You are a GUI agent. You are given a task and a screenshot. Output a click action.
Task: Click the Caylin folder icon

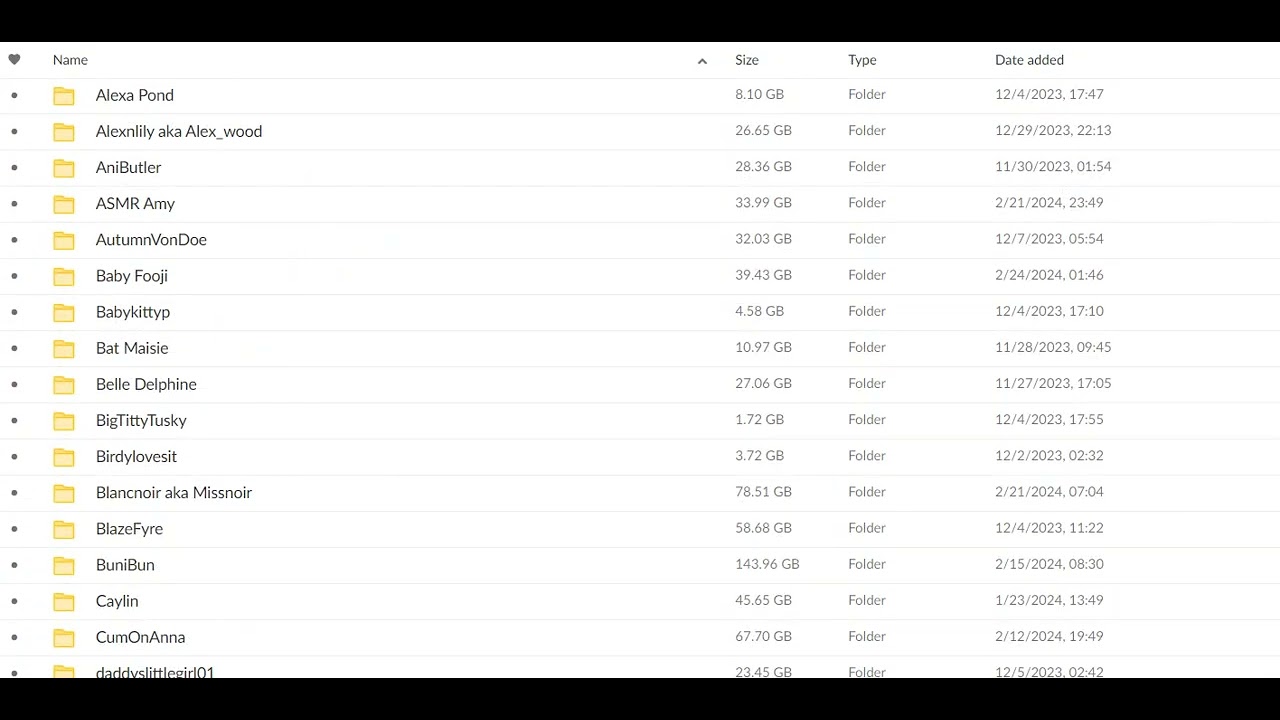click(64, 601)
